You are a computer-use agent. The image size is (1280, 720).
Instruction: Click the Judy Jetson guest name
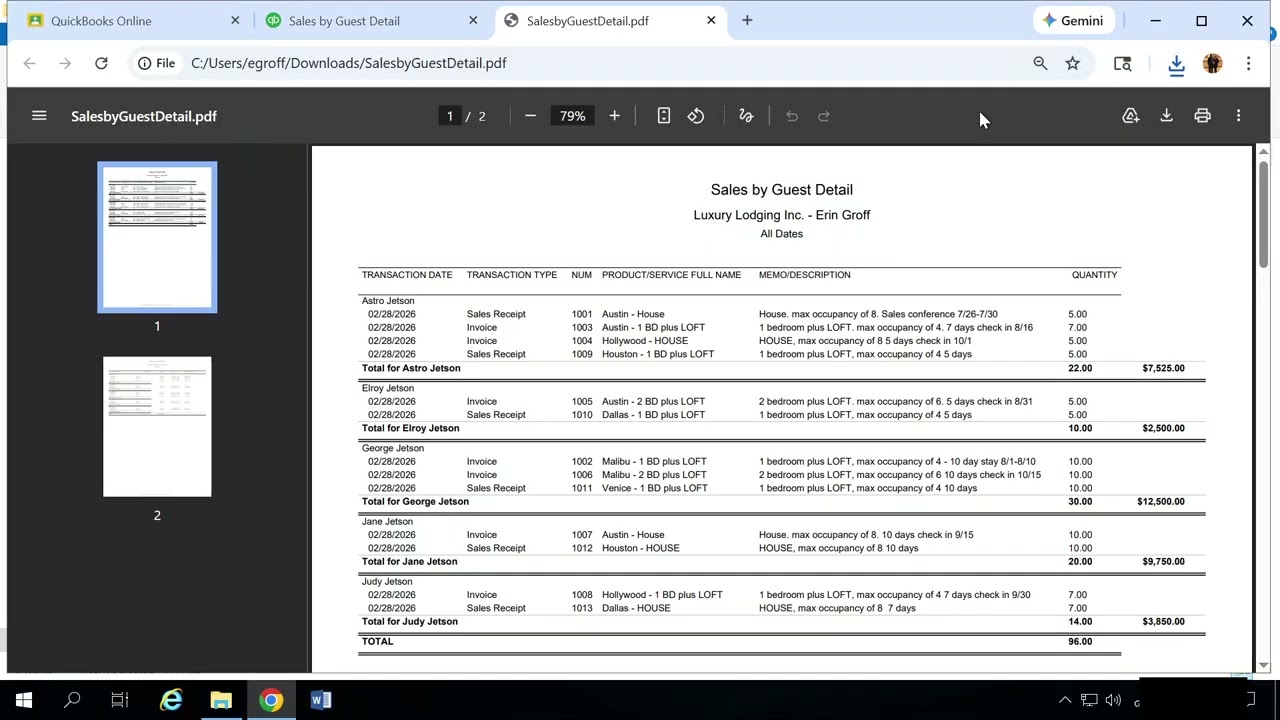[x=387, y=581]
